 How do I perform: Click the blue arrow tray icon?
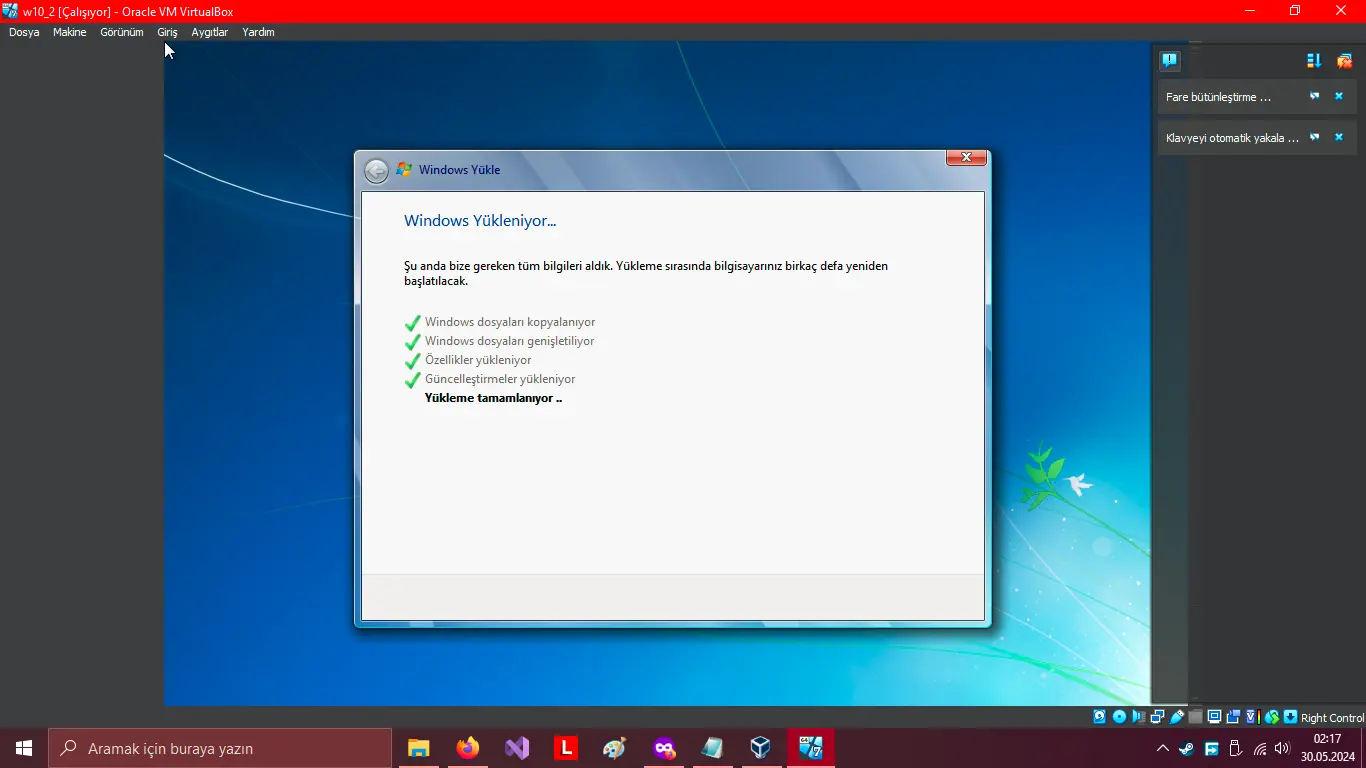click(1211, 748)
